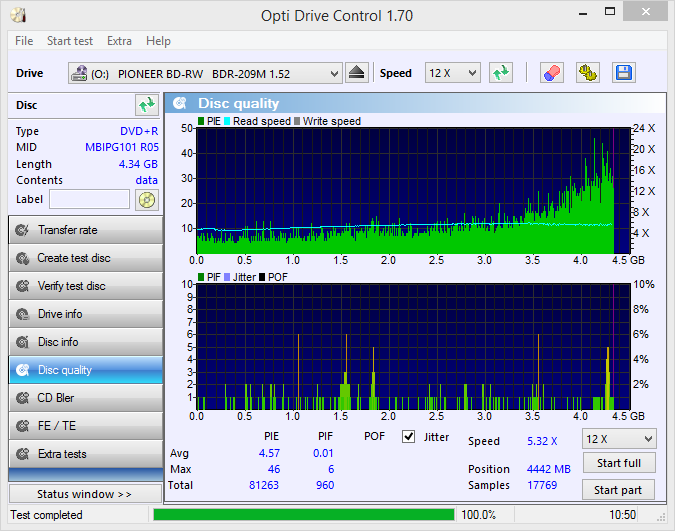Open the FE / TE test page
This screenshot has width=675, height=531.
(x=85, y=426)
